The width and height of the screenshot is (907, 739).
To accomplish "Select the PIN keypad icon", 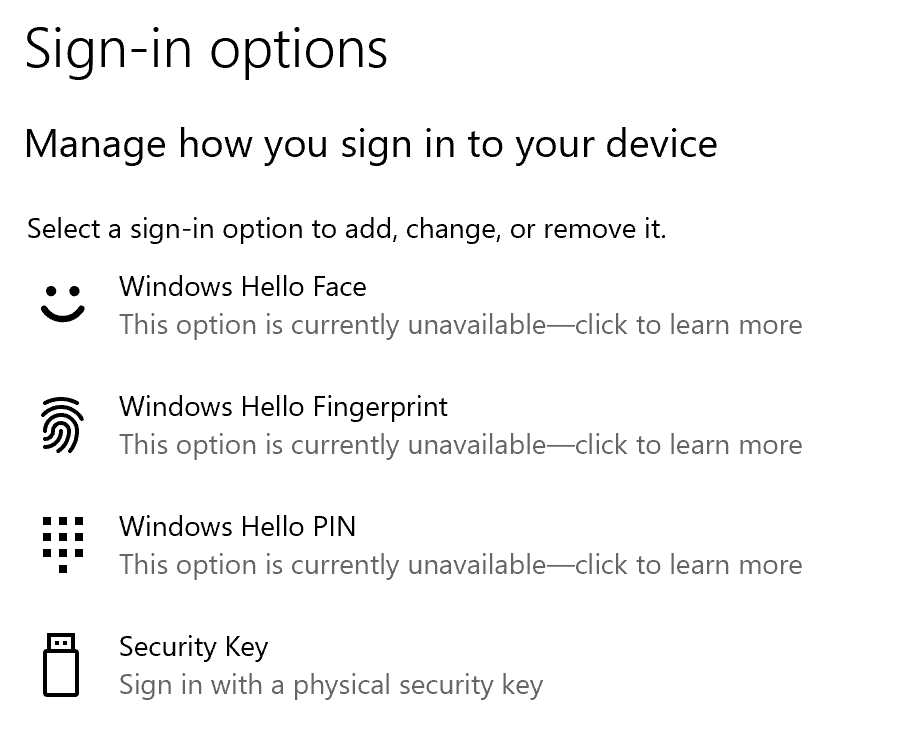I will pos(62,545).
